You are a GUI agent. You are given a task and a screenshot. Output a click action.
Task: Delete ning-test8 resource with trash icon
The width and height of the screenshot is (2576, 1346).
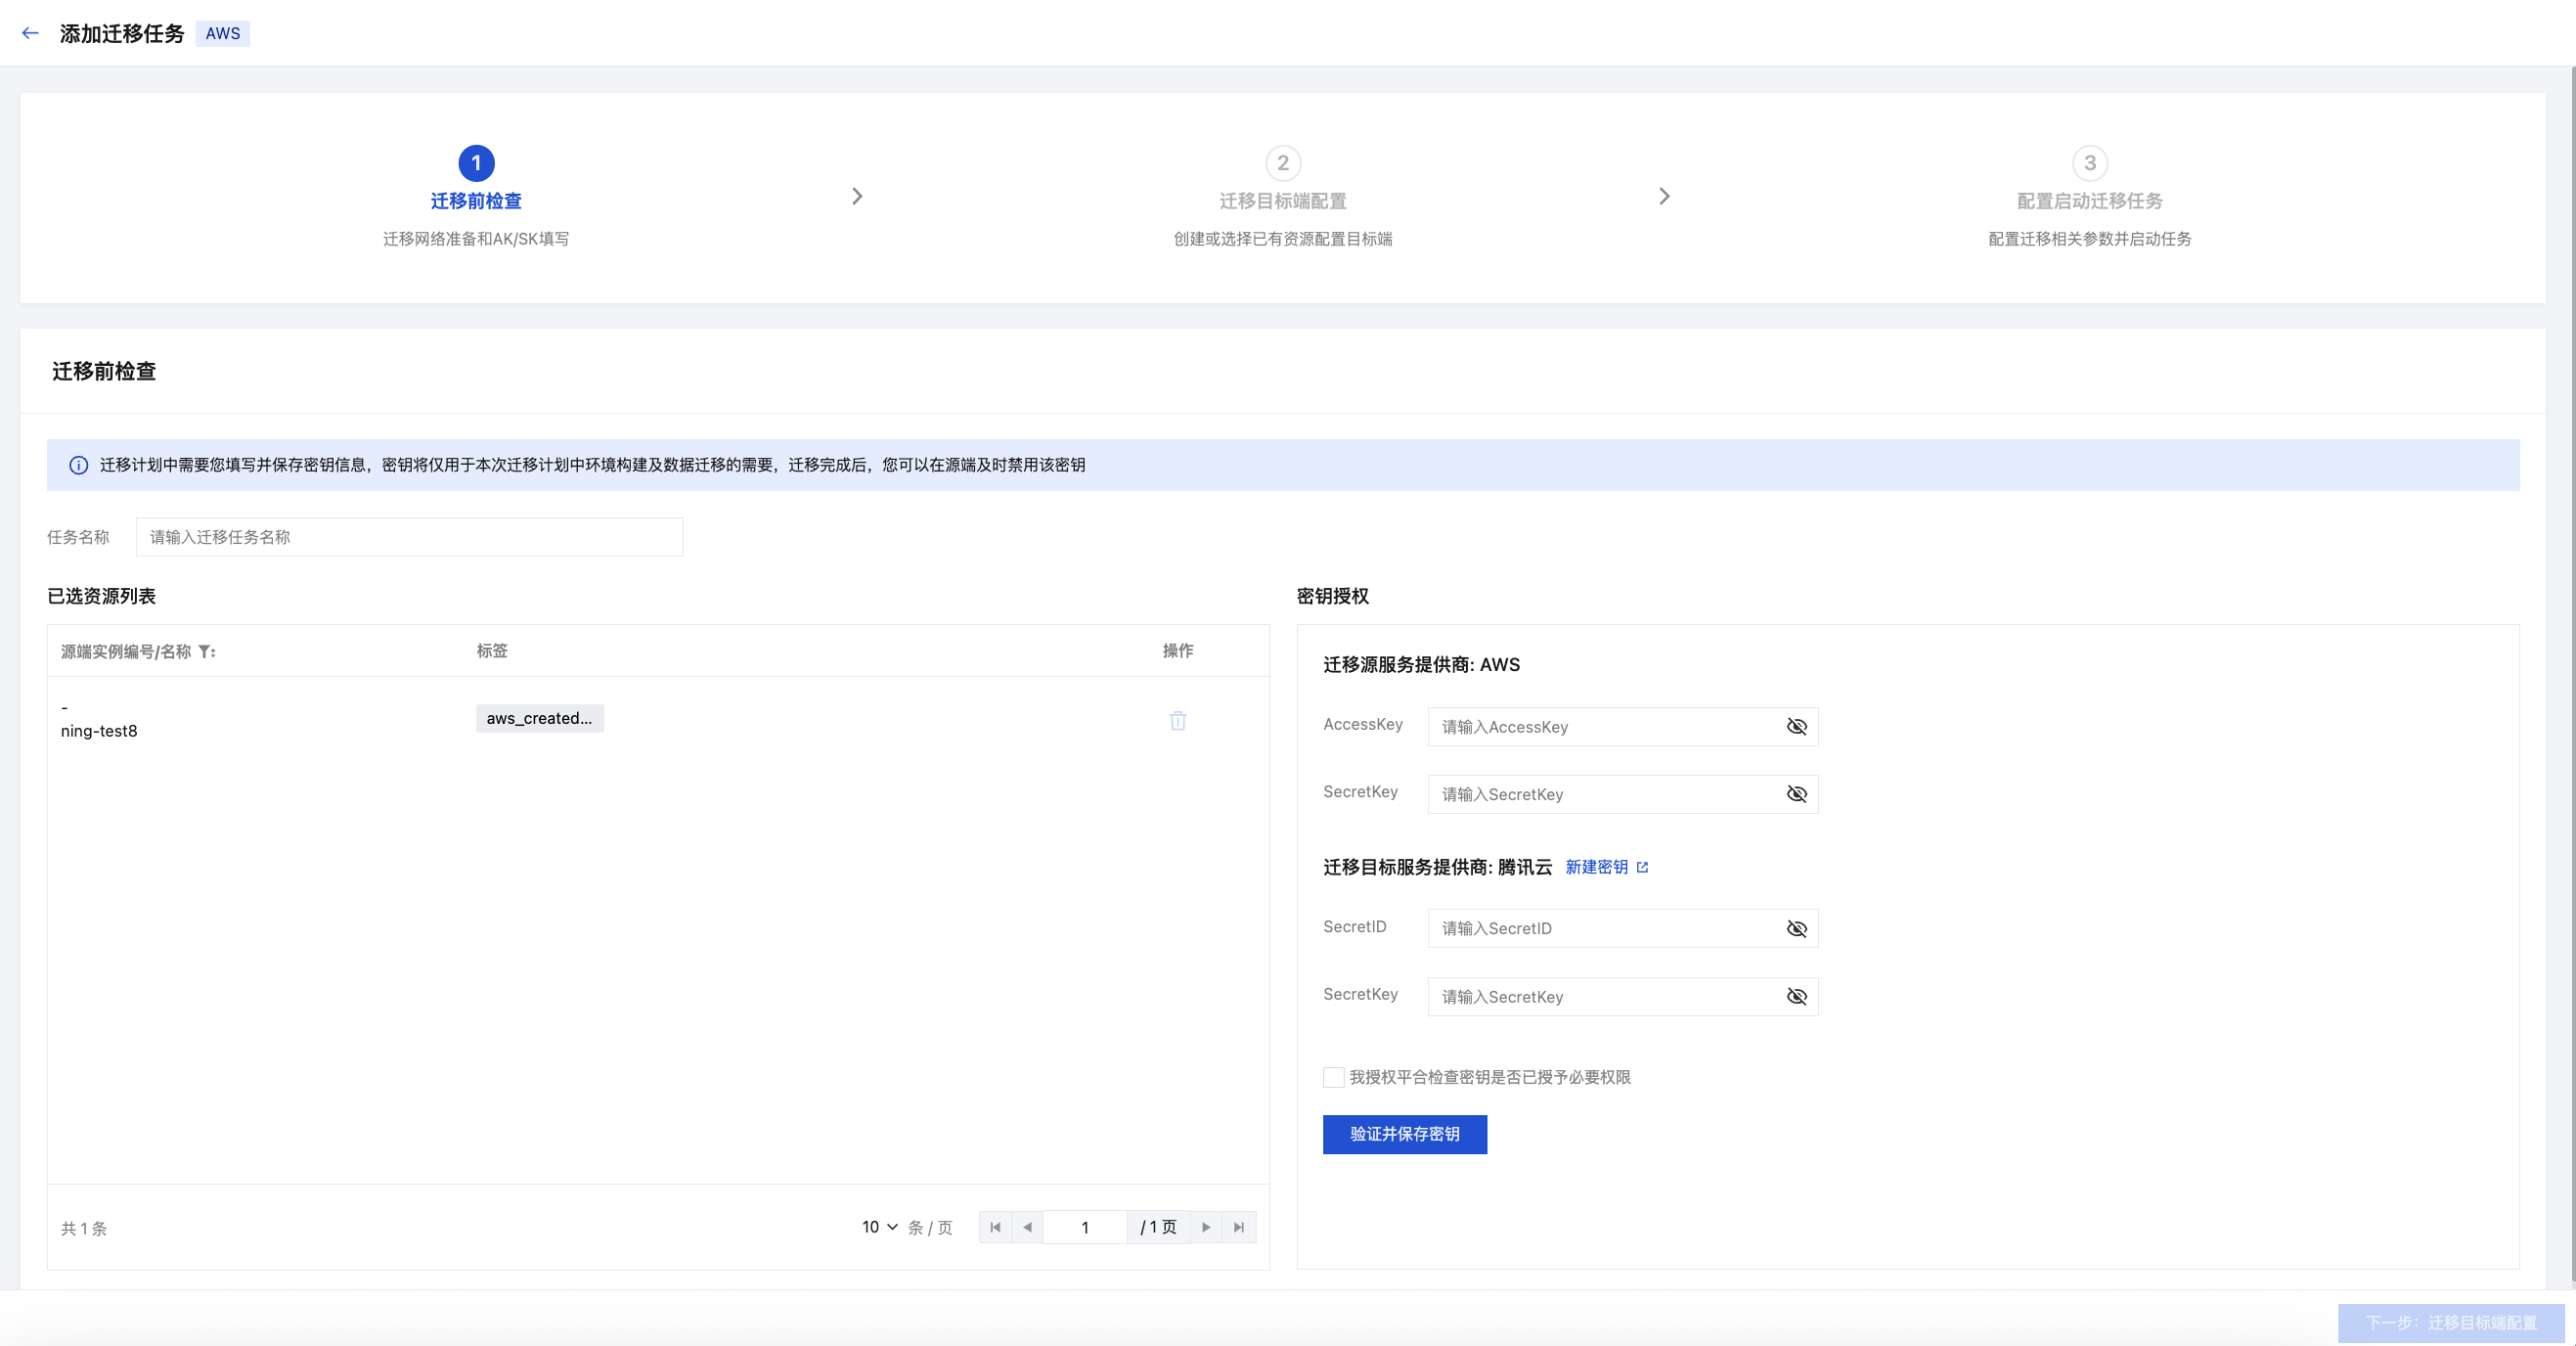[1177, 720]
